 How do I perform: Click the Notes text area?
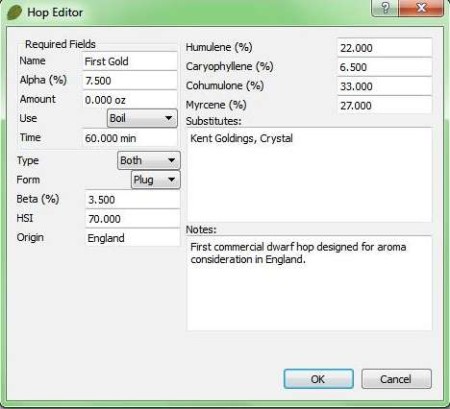point(309,283)
